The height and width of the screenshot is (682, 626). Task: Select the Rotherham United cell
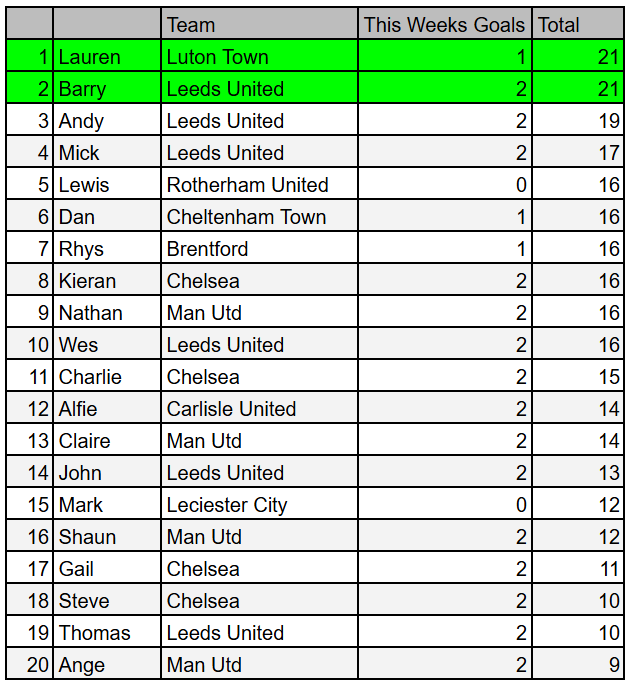[x=259, y=184]
